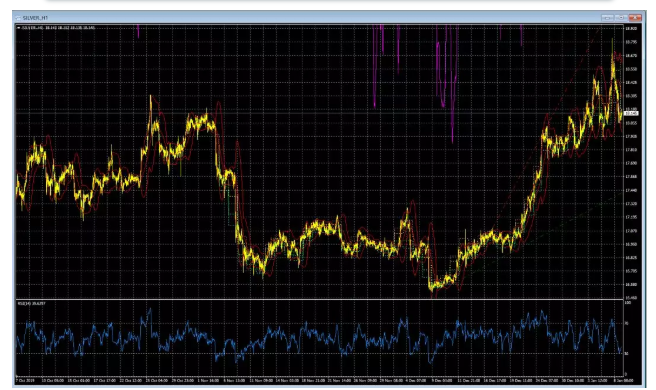Select RSI scale 100 level label
The image size is (656, 390).
click(x=628, y=303)
